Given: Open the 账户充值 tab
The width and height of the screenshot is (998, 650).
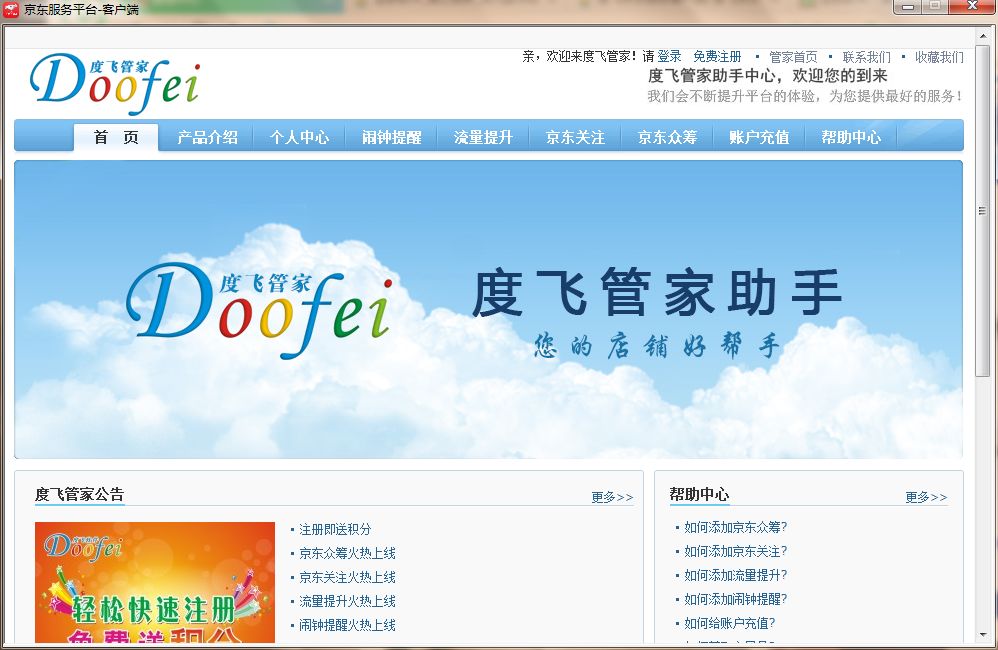Looking at the screenshot, I should (x=757, y=137).
